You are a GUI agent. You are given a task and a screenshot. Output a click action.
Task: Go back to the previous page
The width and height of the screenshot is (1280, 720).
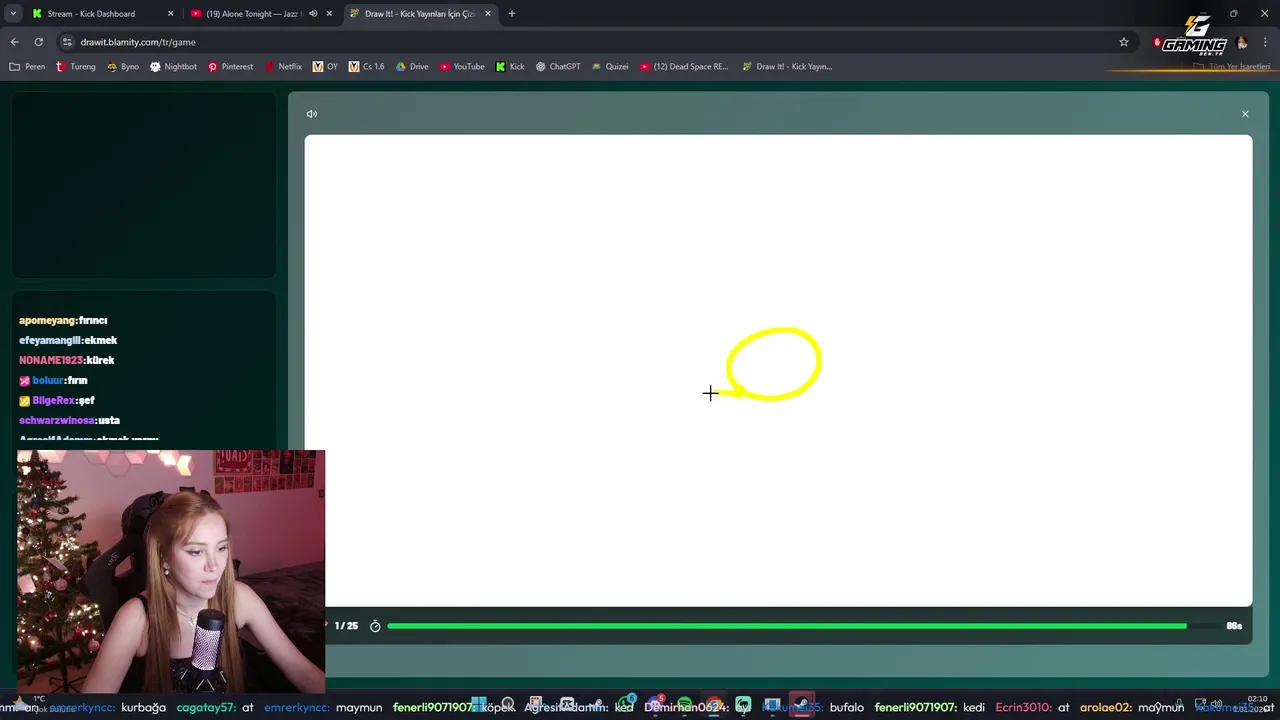(x=14, y=42)
